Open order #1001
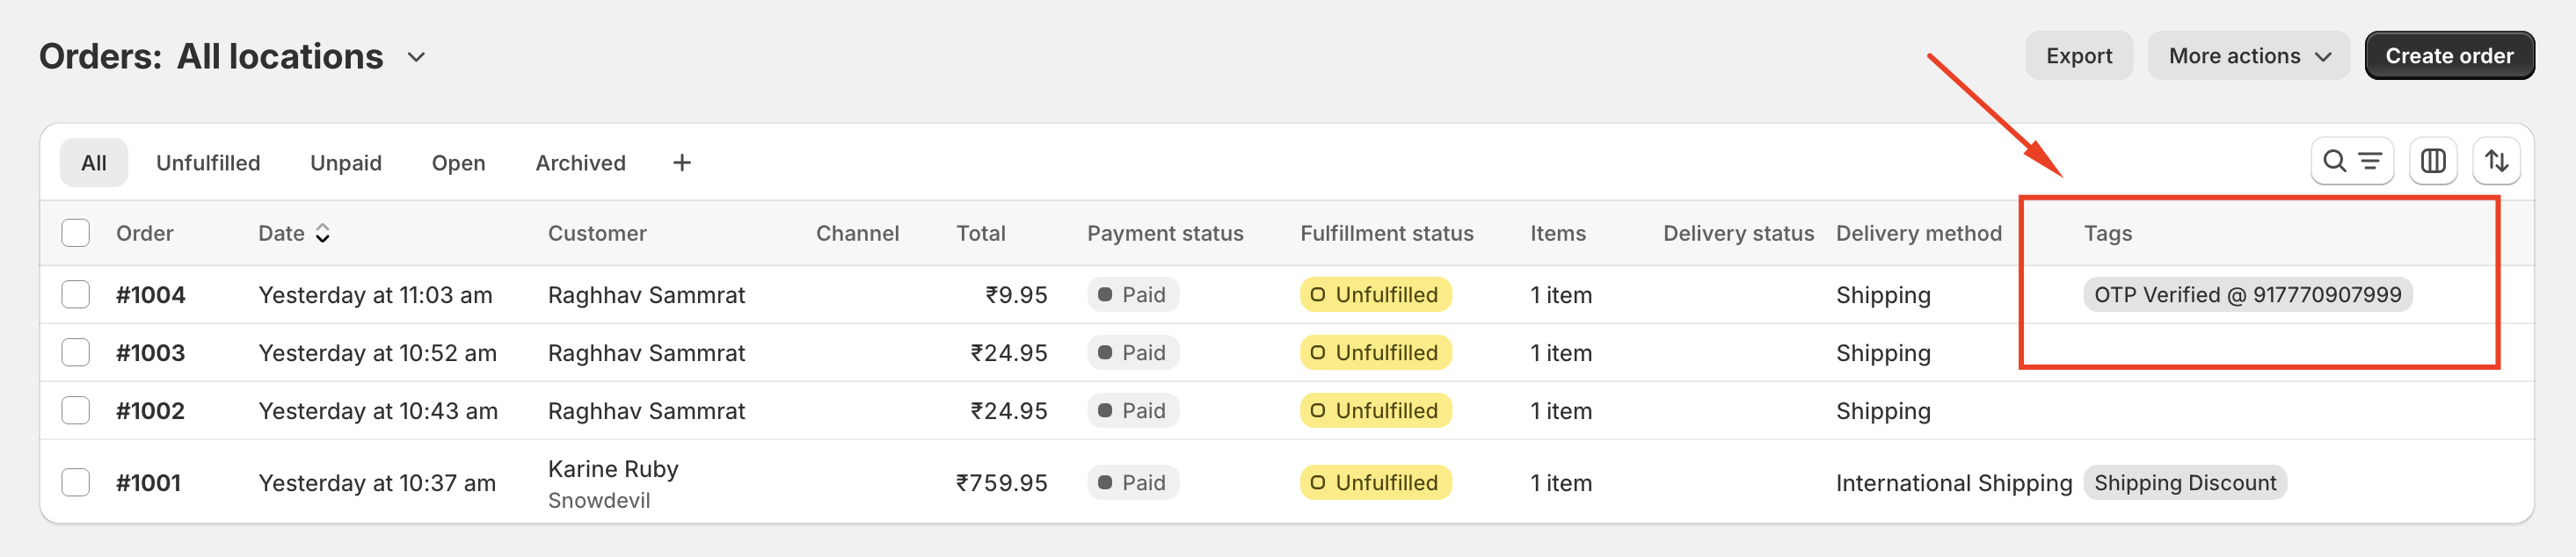 (x=149, y=483)
